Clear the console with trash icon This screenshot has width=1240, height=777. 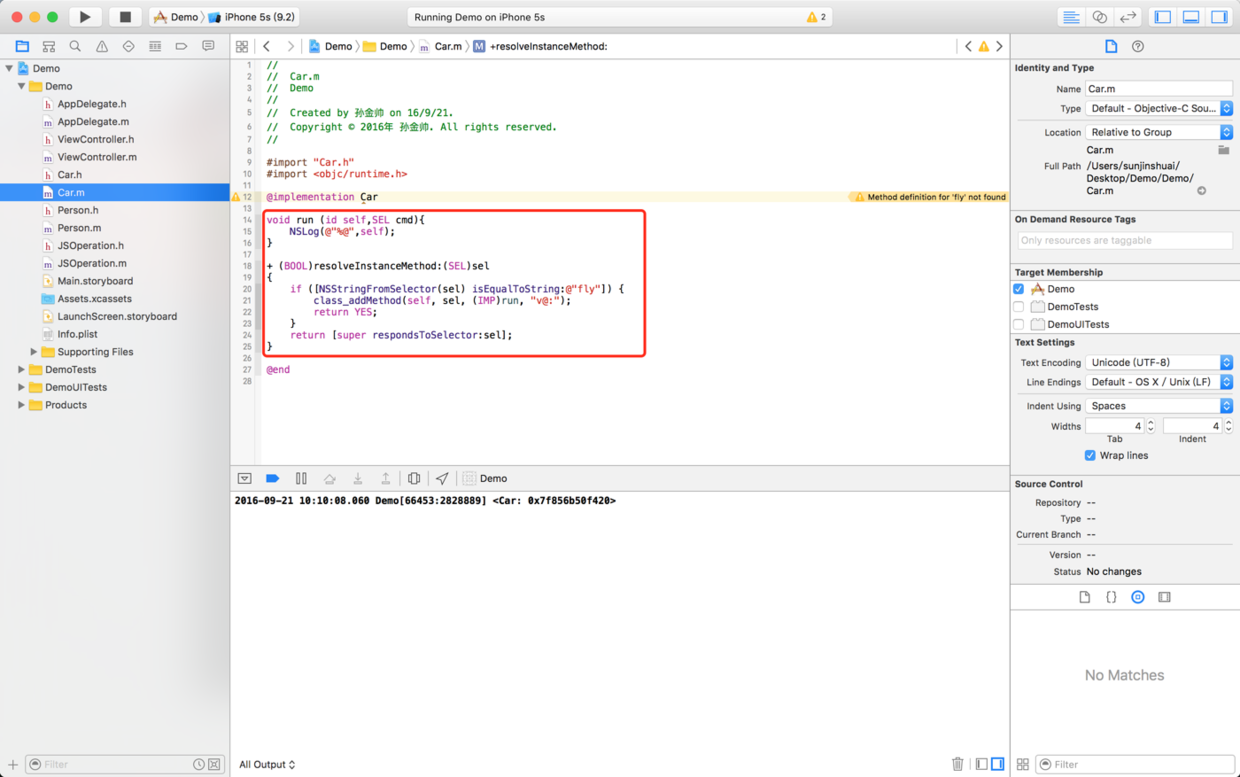tap(957, 765)
